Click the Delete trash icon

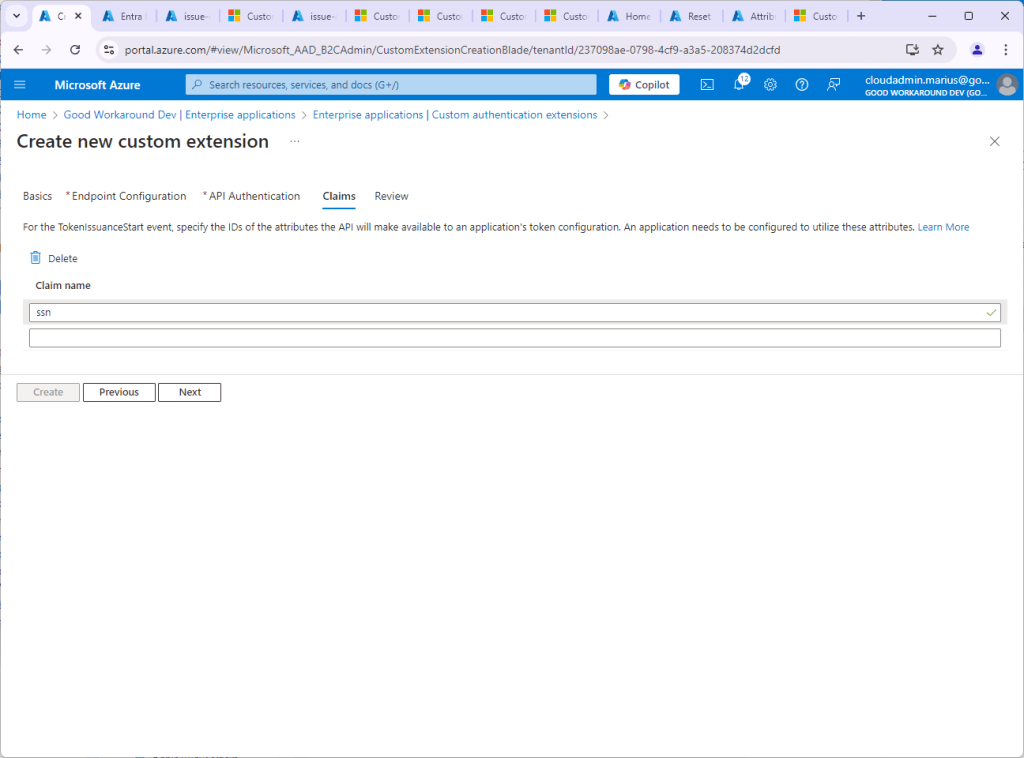36,258
